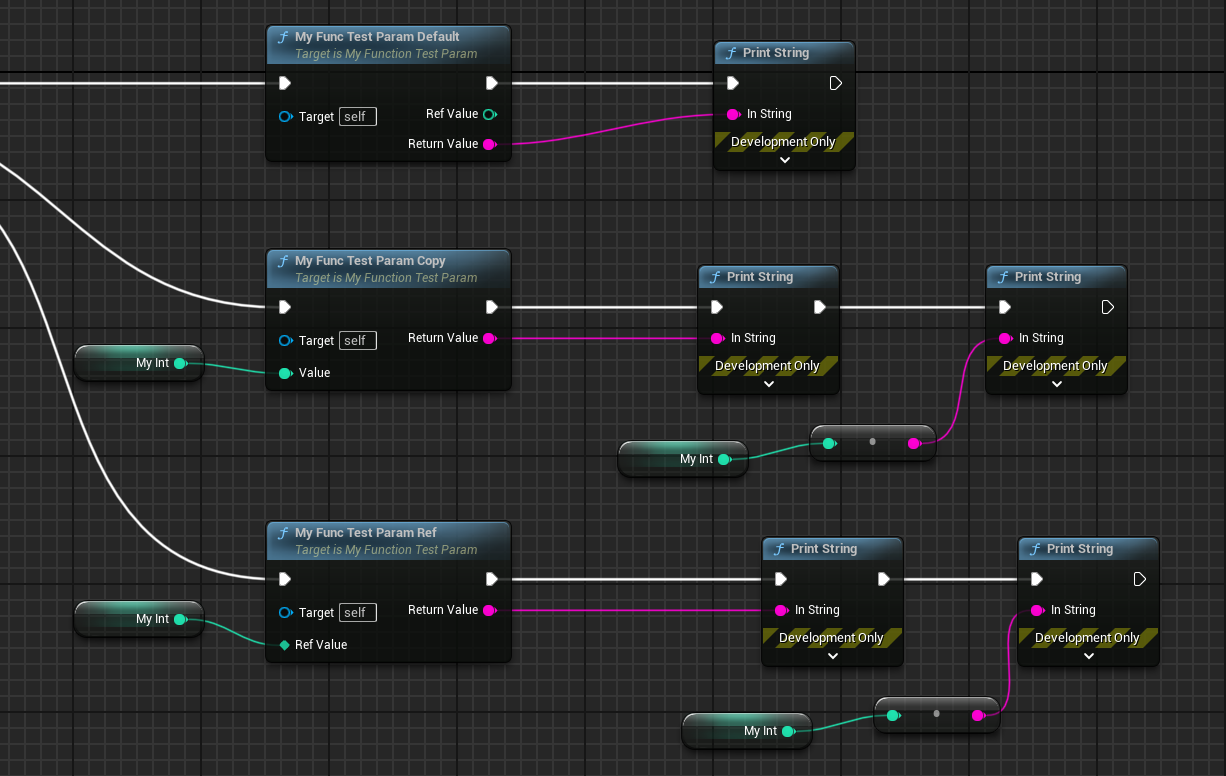This screenshot has height=776, width=1226.
Task: Click the self field on My Func Test Param Copy
Action: [357, 341]
